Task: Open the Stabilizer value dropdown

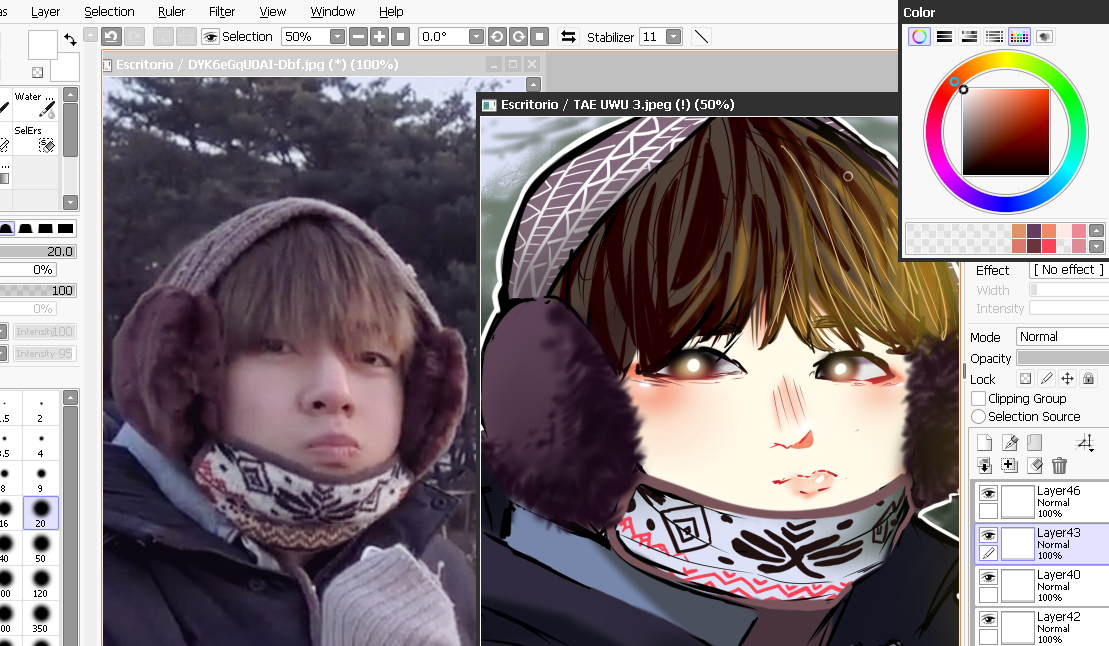Action: pyautogui.click(x=673, y=37)
